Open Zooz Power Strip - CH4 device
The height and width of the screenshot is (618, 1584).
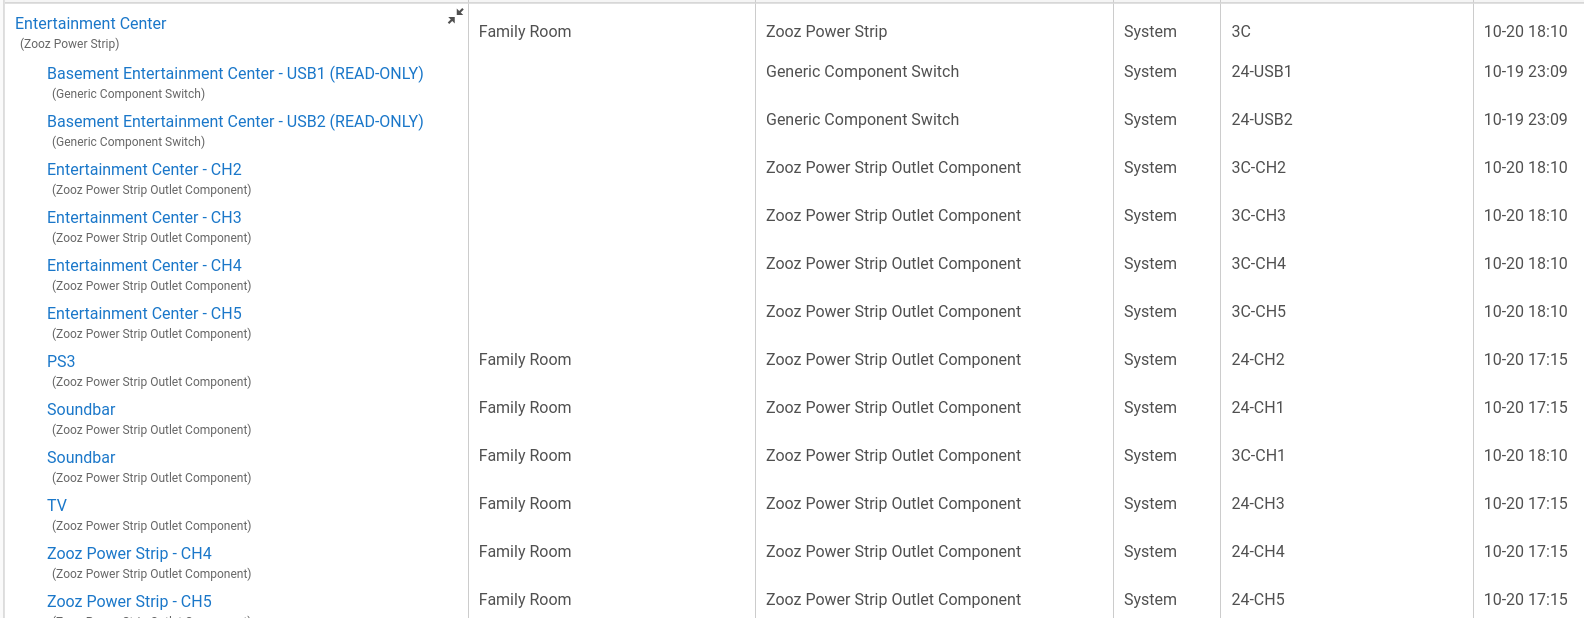tap(129, 553)
